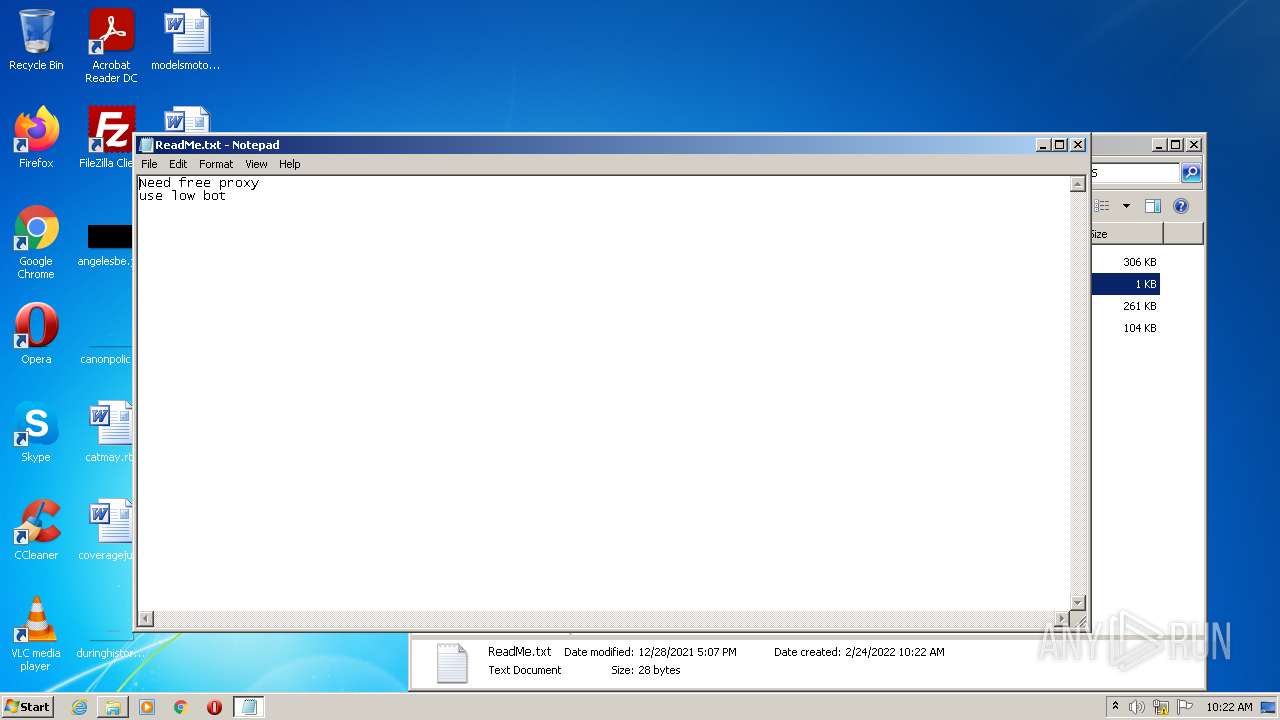The height and width of the screenshot is (720, 1280).
Task: Close the Explorer window behind Notepad
Action: click(1193, 145)
